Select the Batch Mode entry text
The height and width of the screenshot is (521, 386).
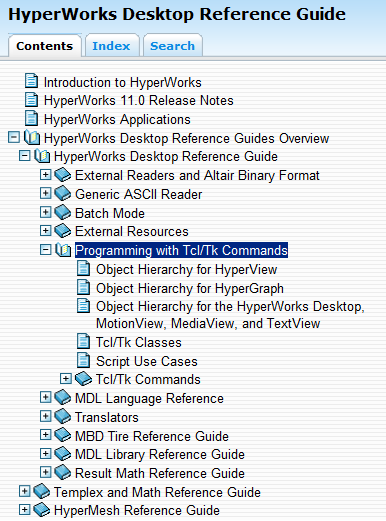pos(110,213)
